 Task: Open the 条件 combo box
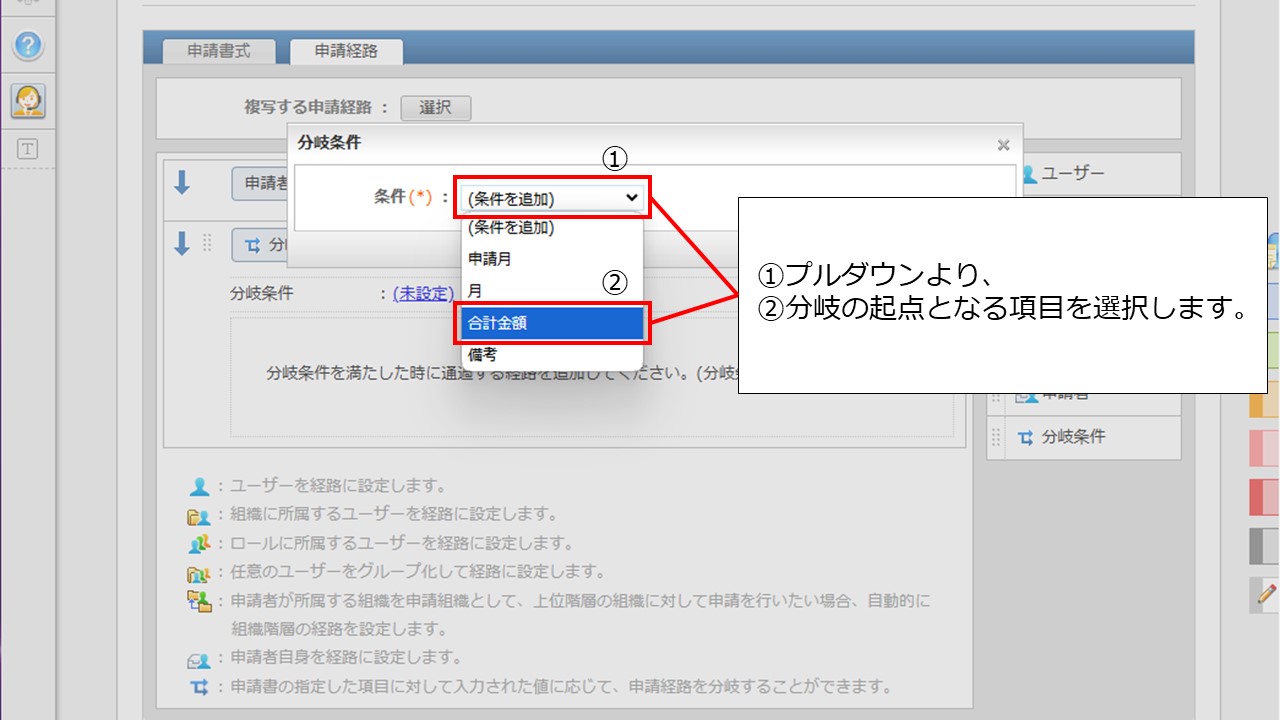click(x=553, y=198)
